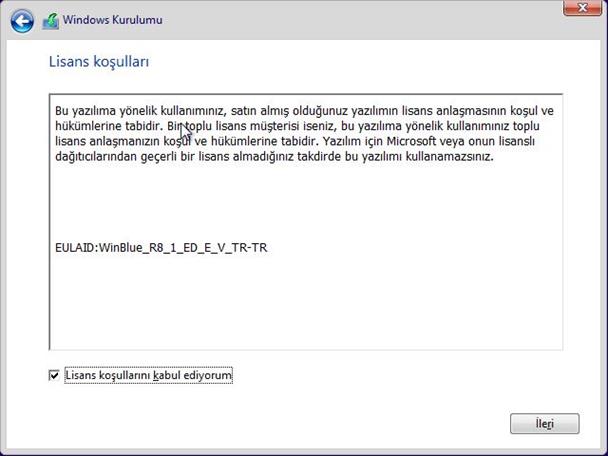Click the 'Lisans koşullarını kabul ediyorum' label
Viewport: 608px width, 456px height.
click(x=148, y=376)
